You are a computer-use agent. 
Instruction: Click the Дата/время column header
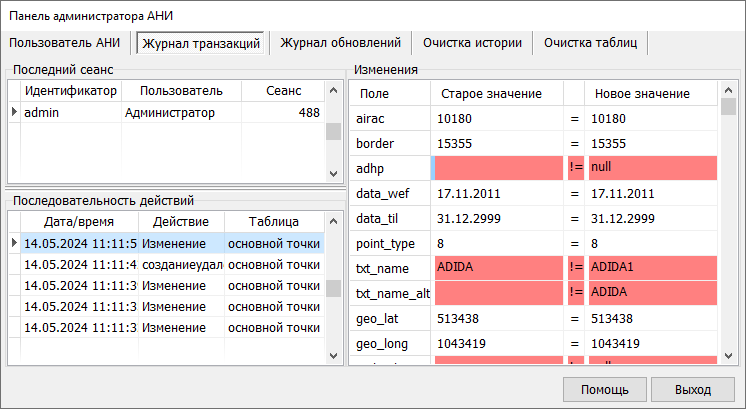[x=78, y=221]
